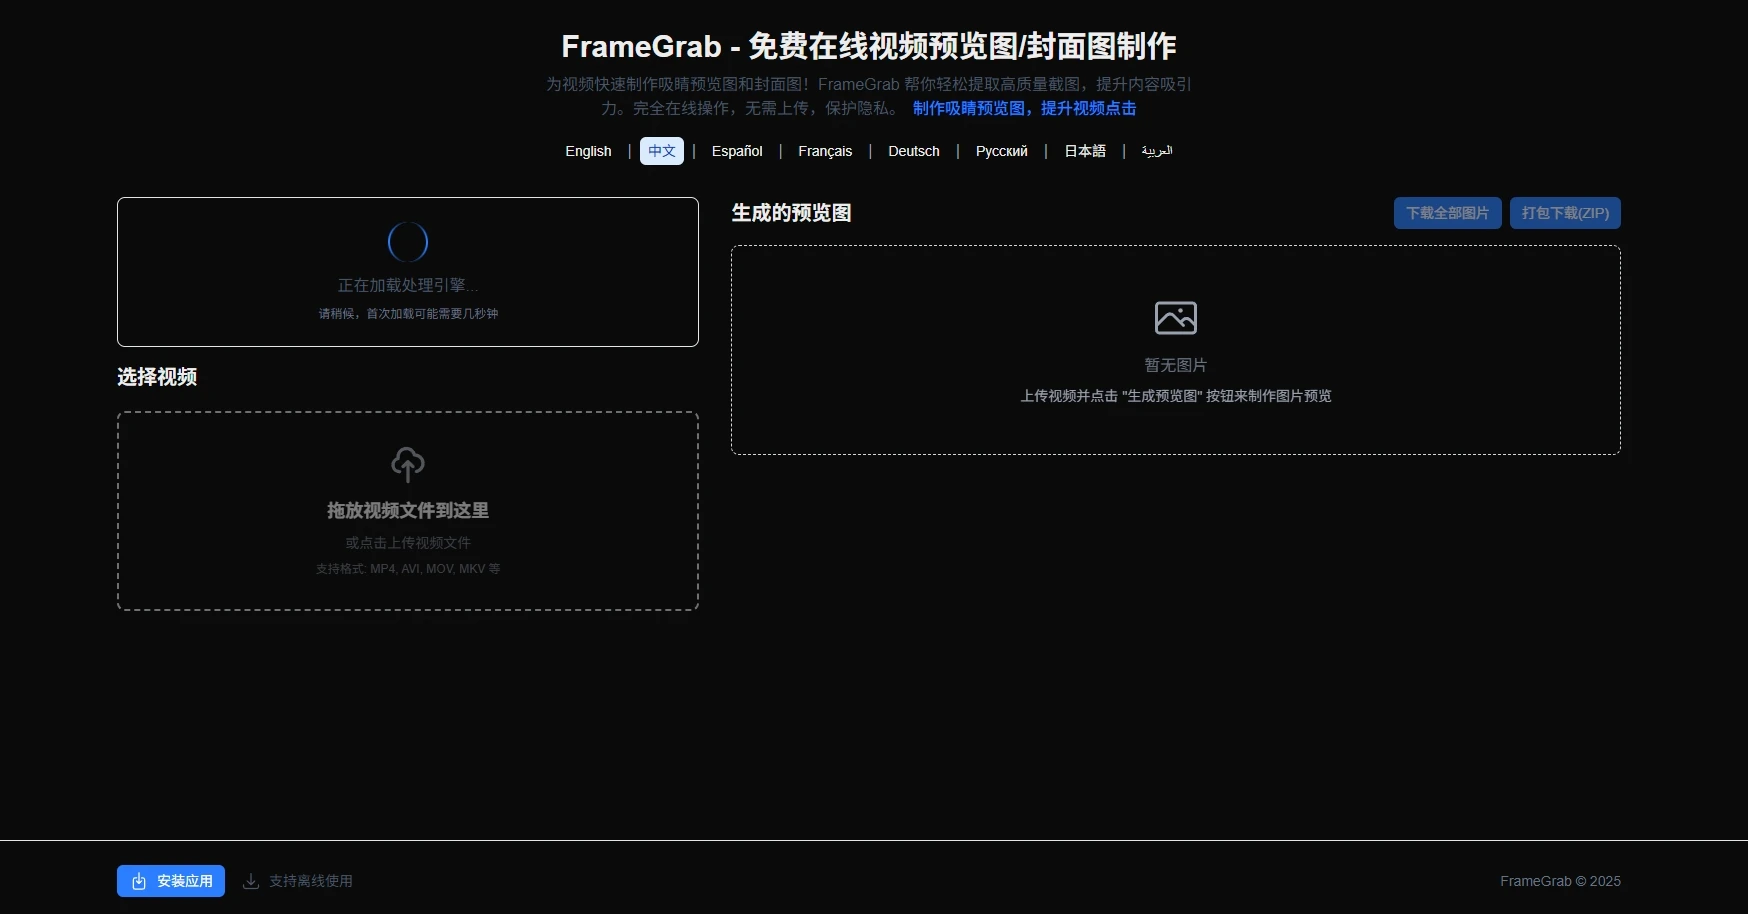Click 下载全部图片 button
1748x914 pixels.
point(1448,213)
